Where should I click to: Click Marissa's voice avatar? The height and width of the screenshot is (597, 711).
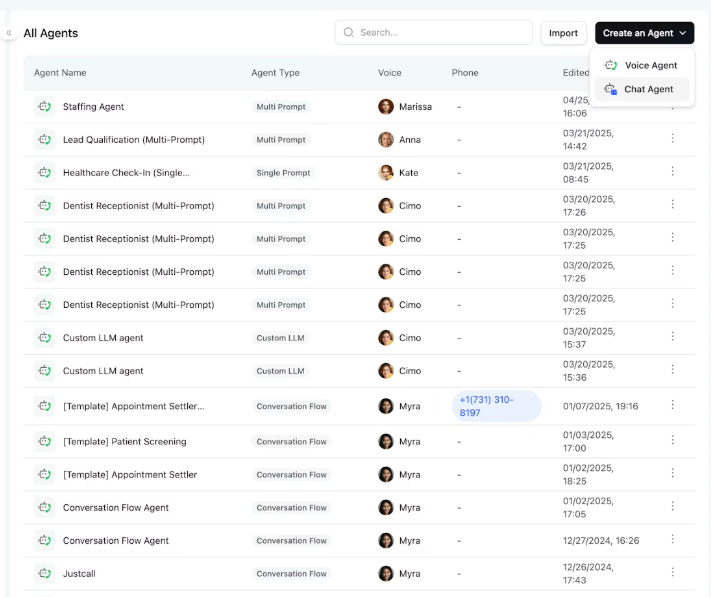(386, 107)
